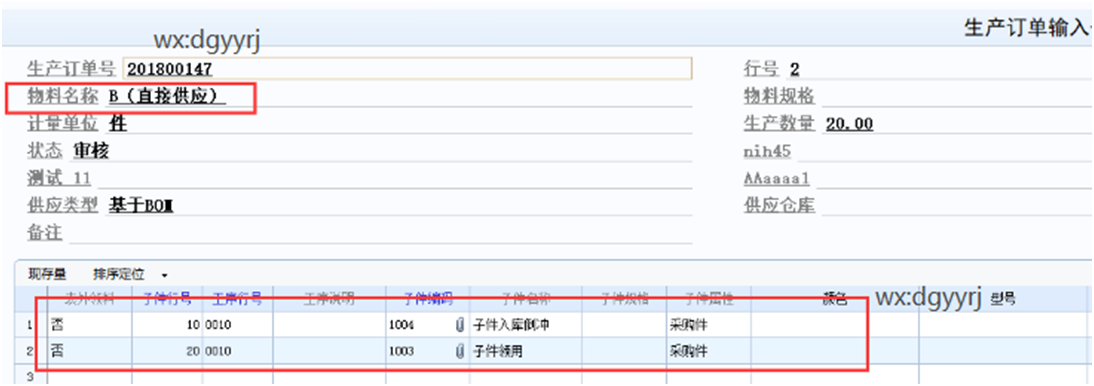Screen dimensions: 1094x386
Task: Click the 生产数量 value 20.00
Action: coord(849,124)
